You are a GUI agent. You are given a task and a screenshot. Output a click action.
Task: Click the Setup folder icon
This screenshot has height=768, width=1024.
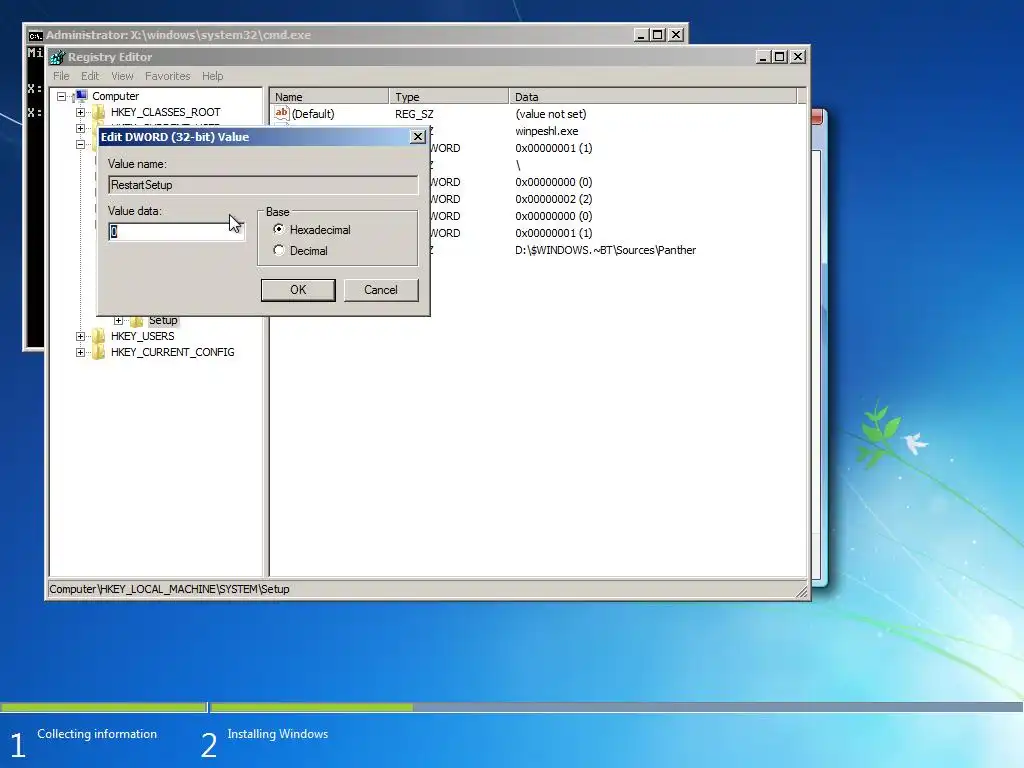tap(136, 321)
